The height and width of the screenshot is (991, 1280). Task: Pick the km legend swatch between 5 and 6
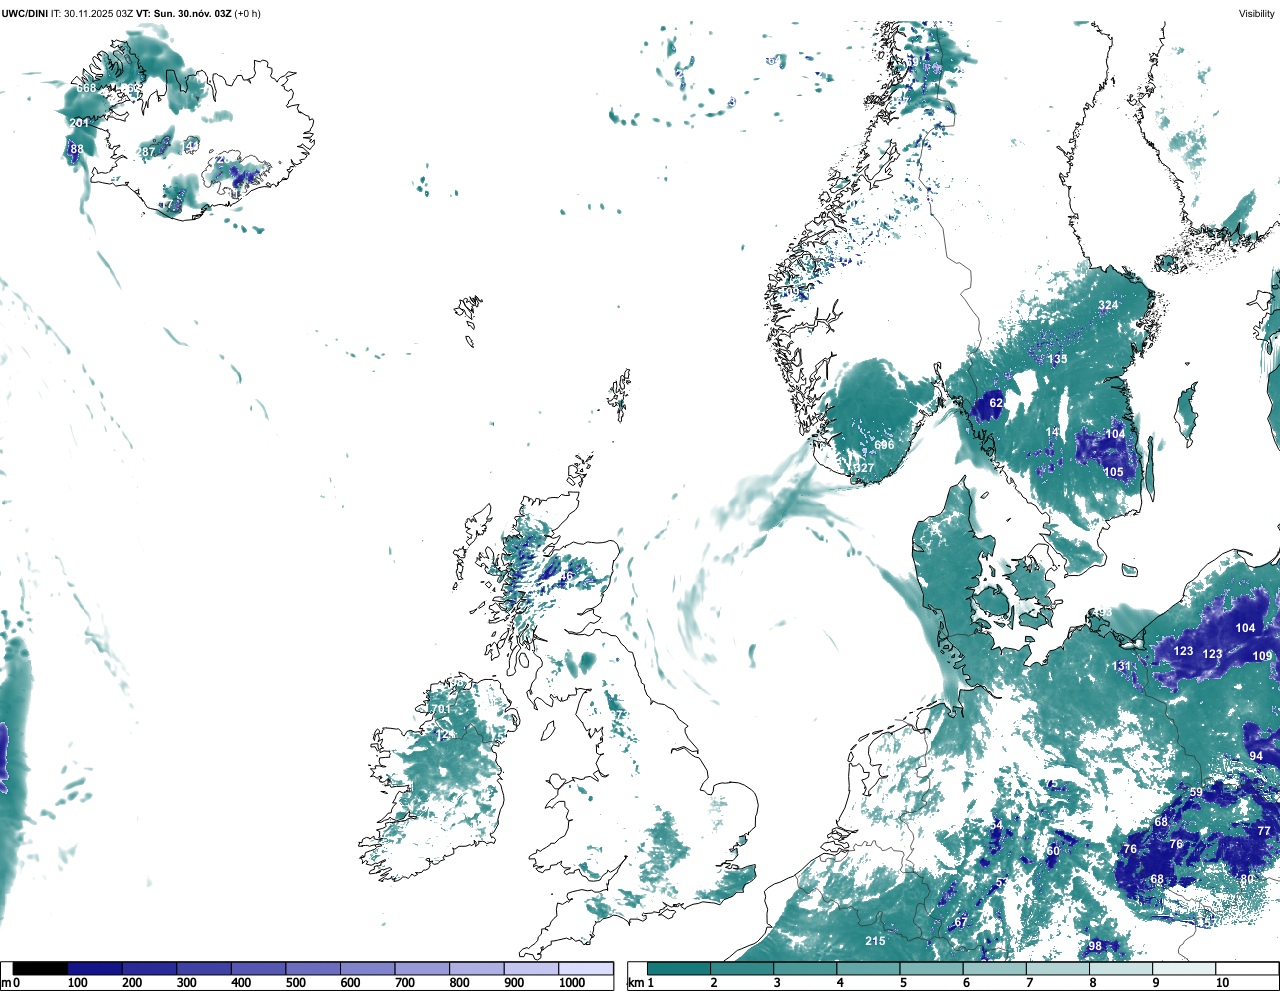coord(932,968)
